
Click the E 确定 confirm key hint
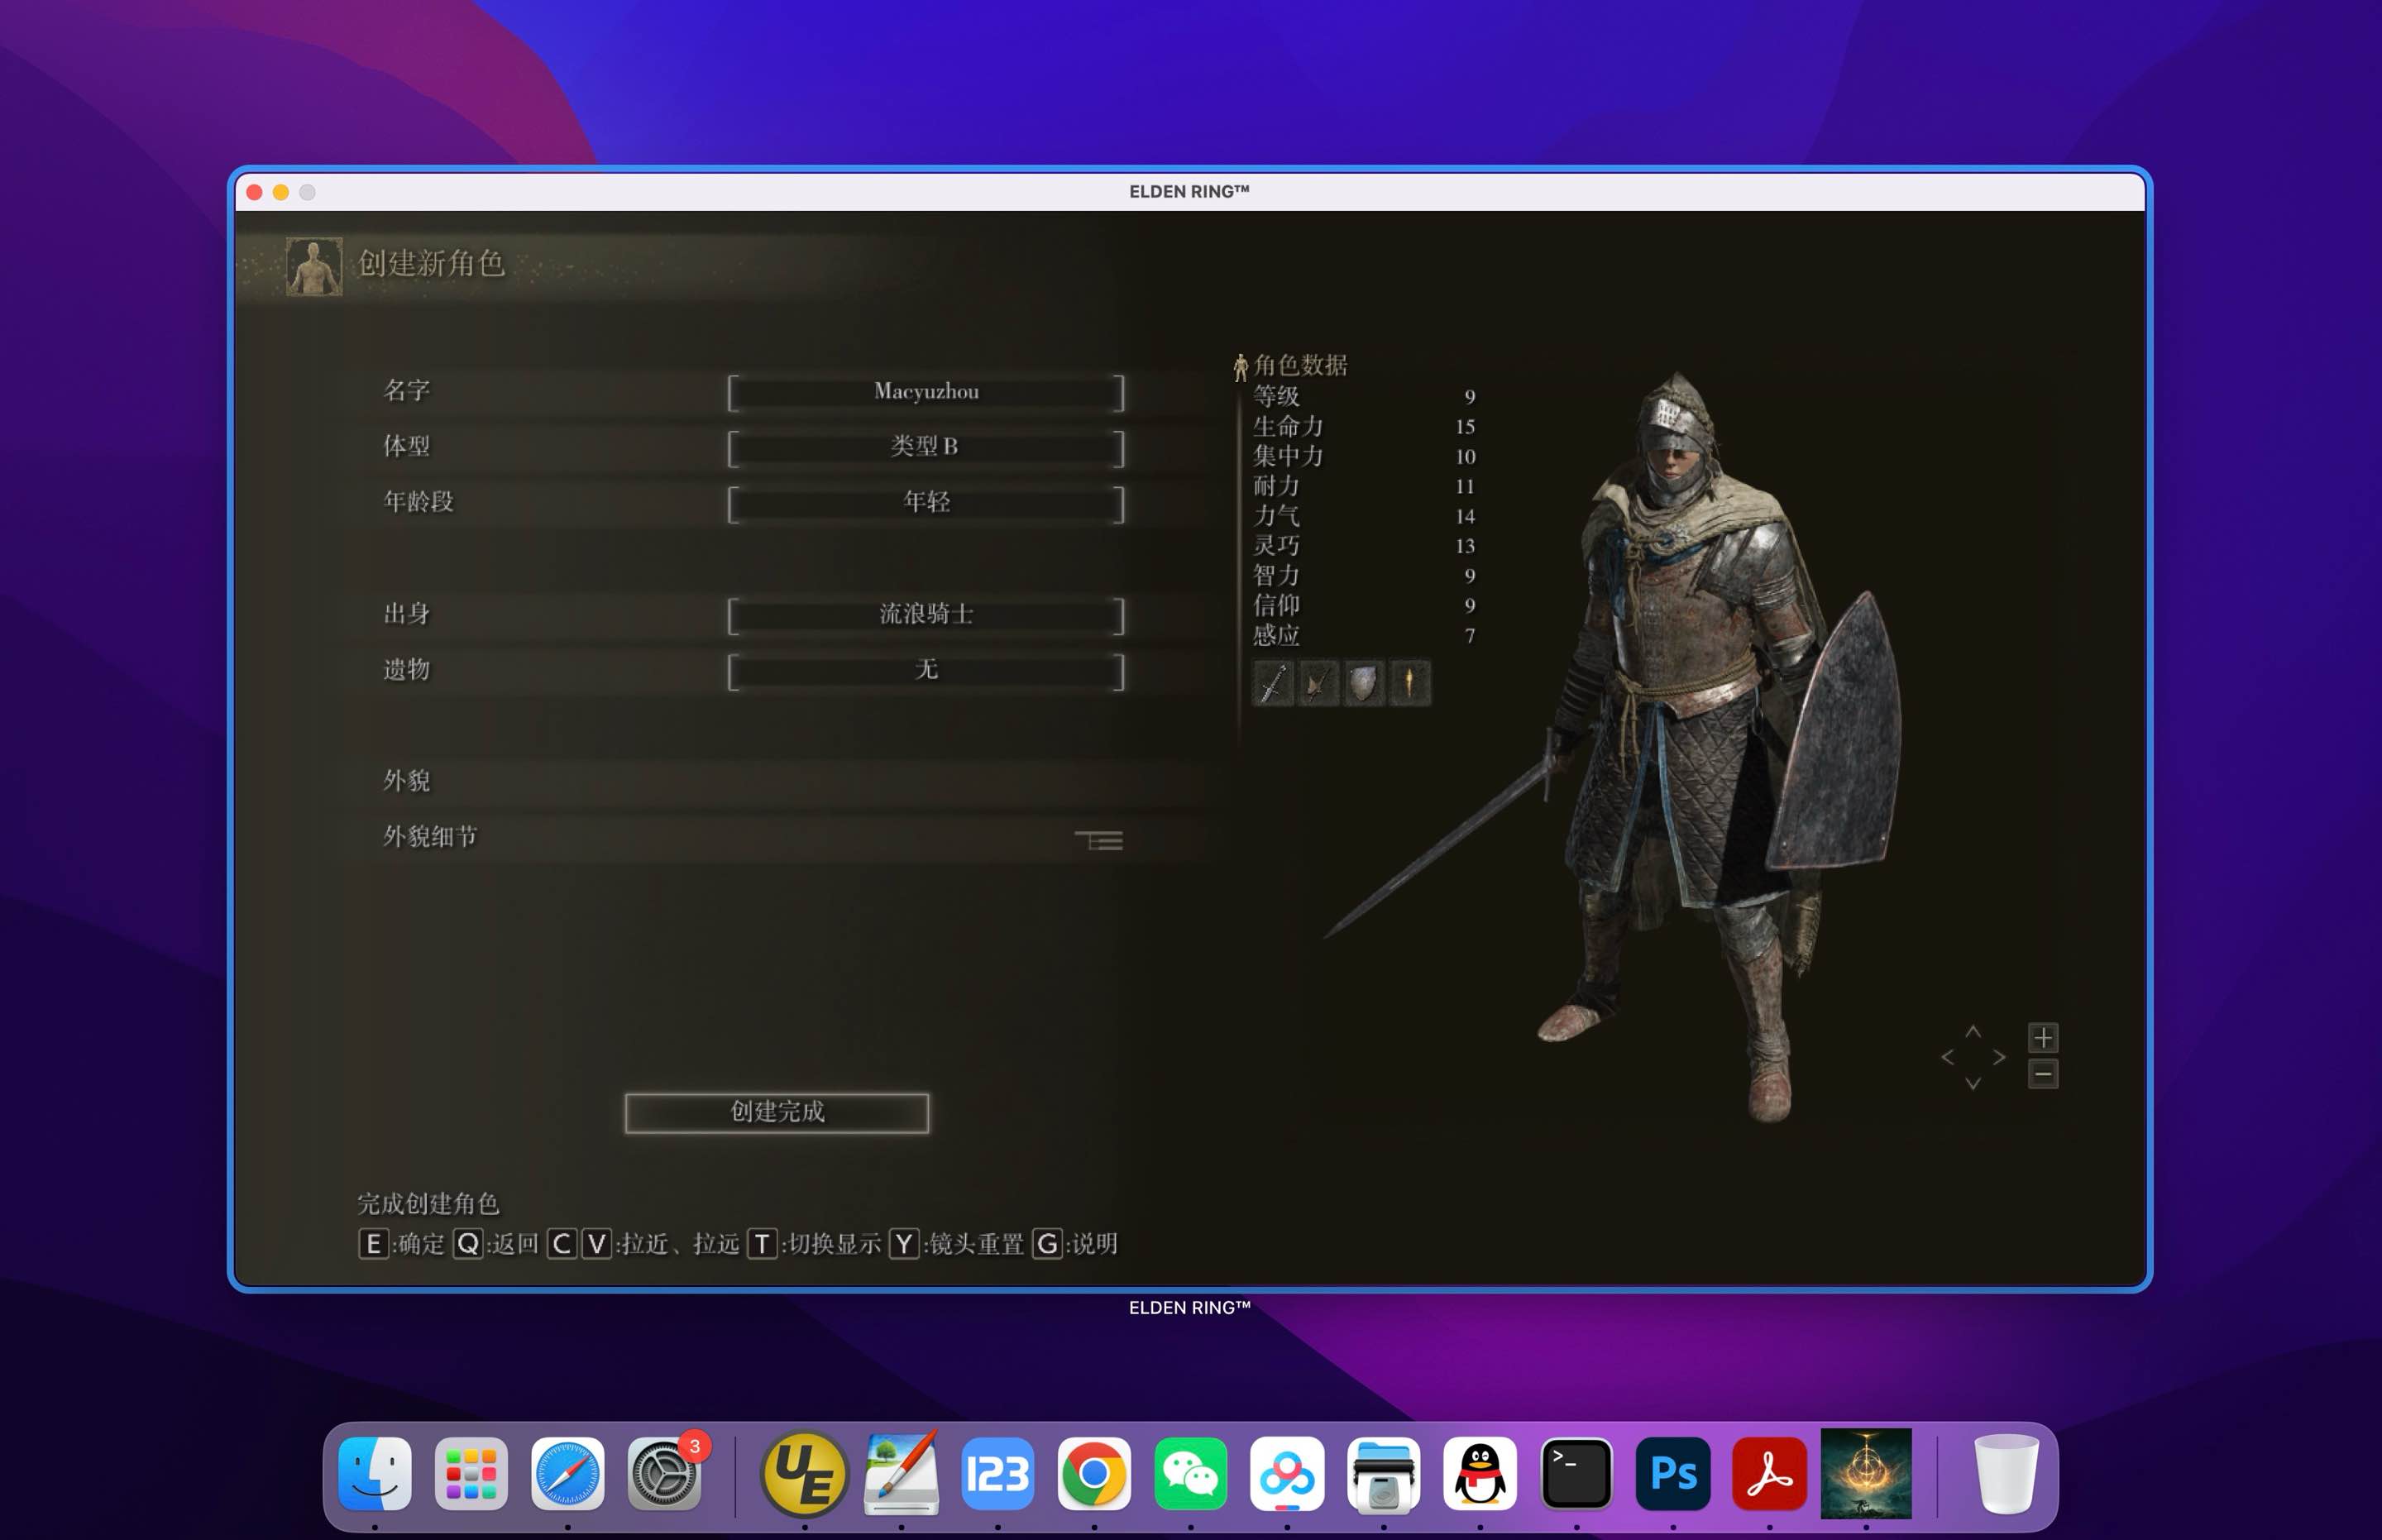[402, 1244]
